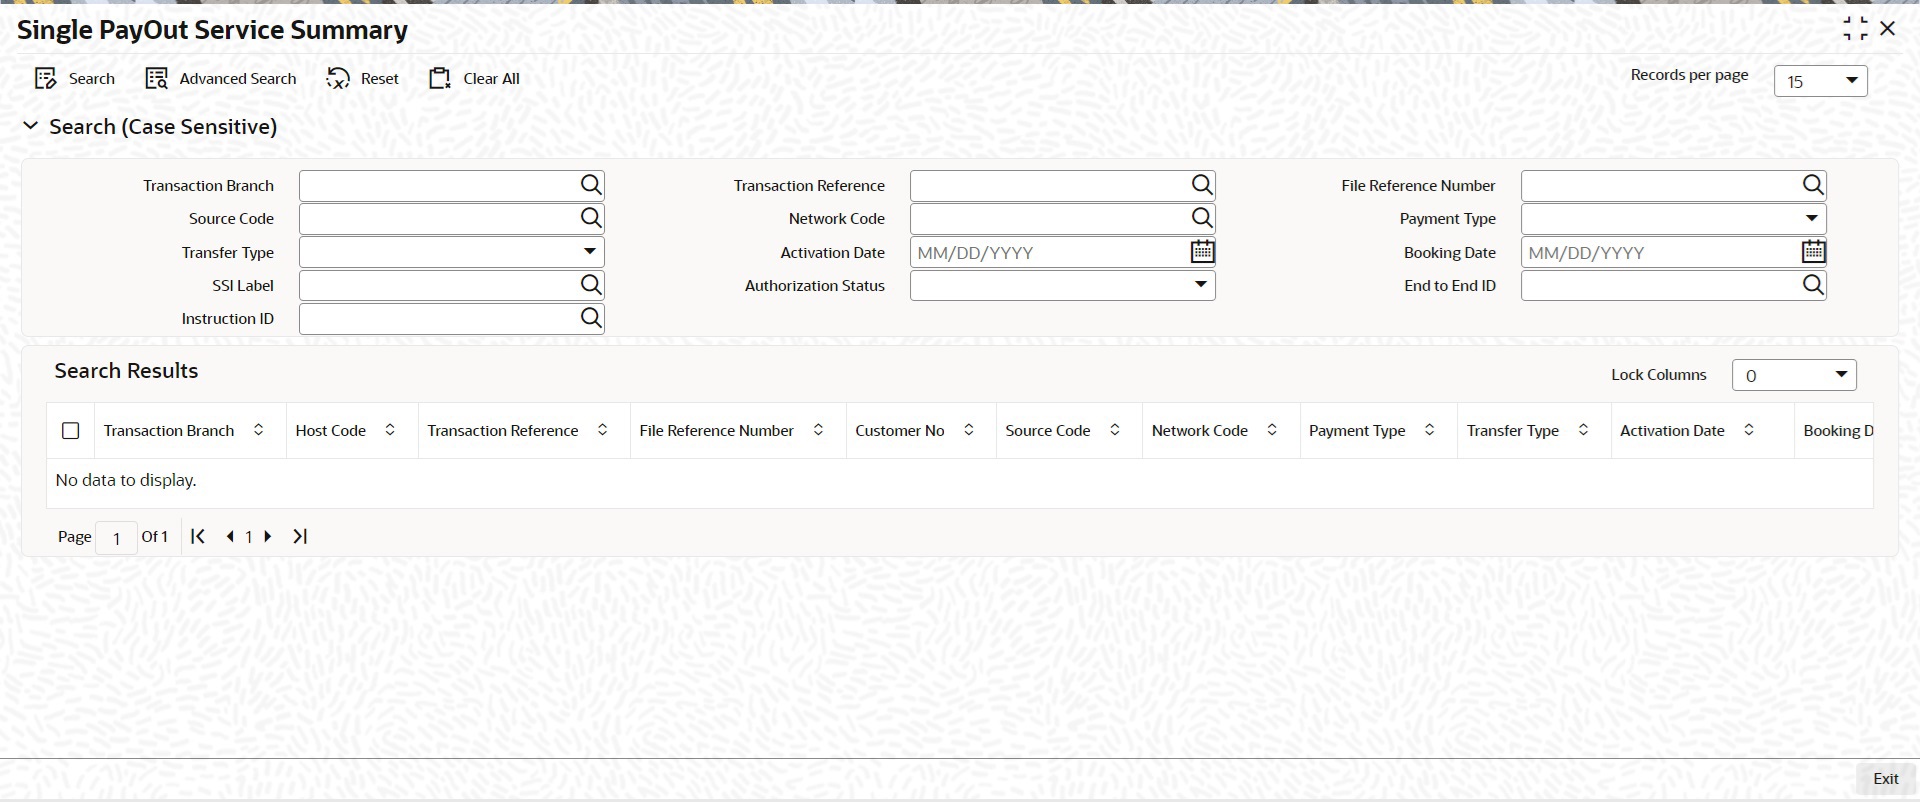Screen dimensions: 1920x804
Task: Sort results by Transfer Type column
Action: tap(1583, 430)
